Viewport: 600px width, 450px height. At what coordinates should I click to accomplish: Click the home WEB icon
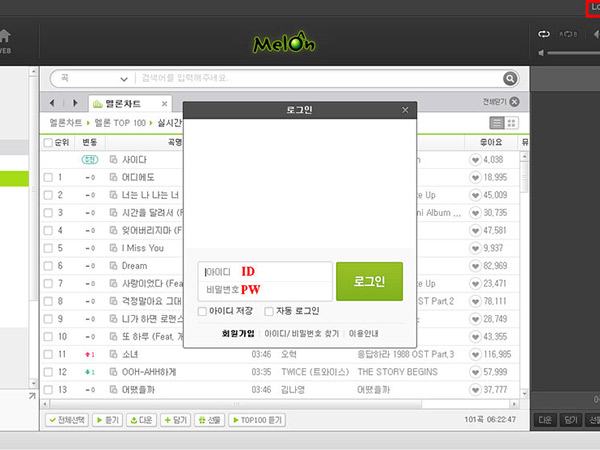pos(5,41)
